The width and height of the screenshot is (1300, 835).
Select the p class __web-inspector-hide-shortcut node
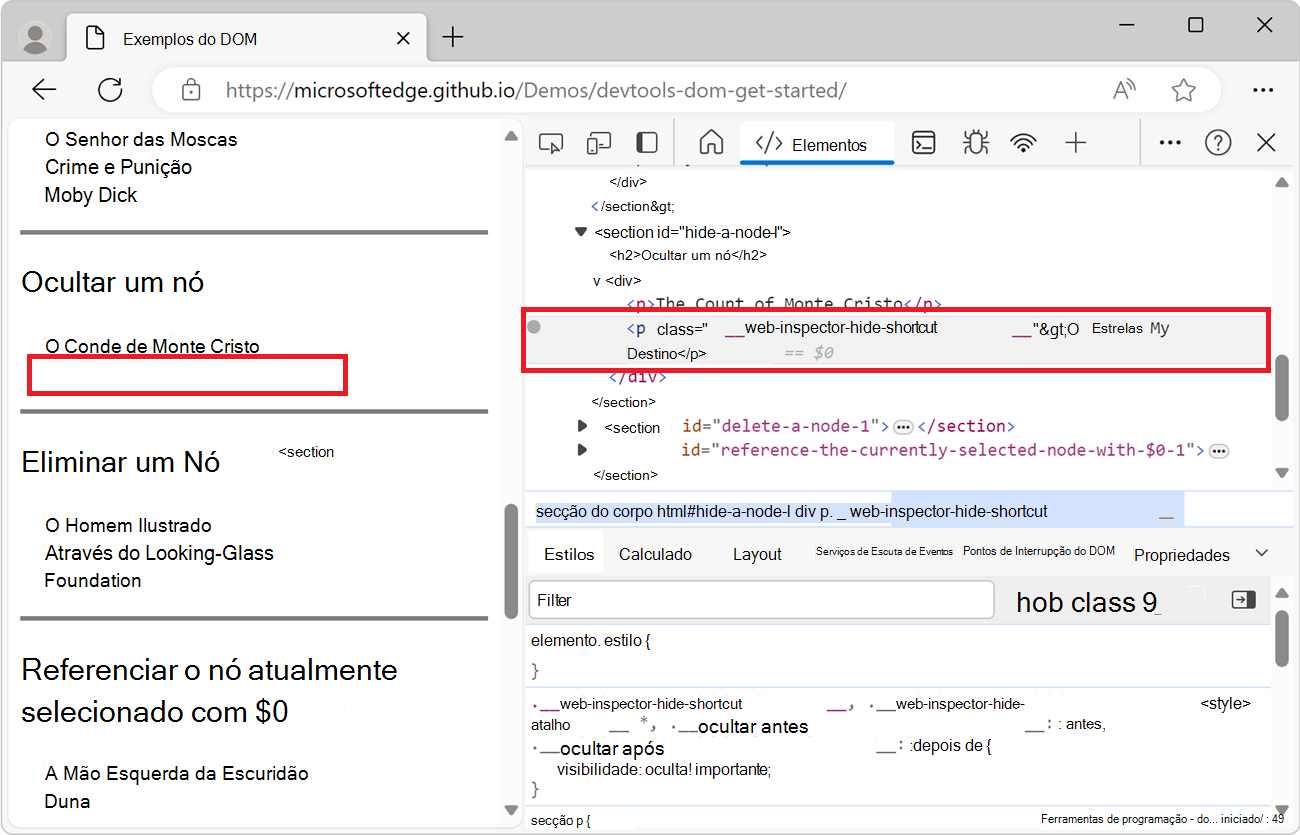point(897,340)
